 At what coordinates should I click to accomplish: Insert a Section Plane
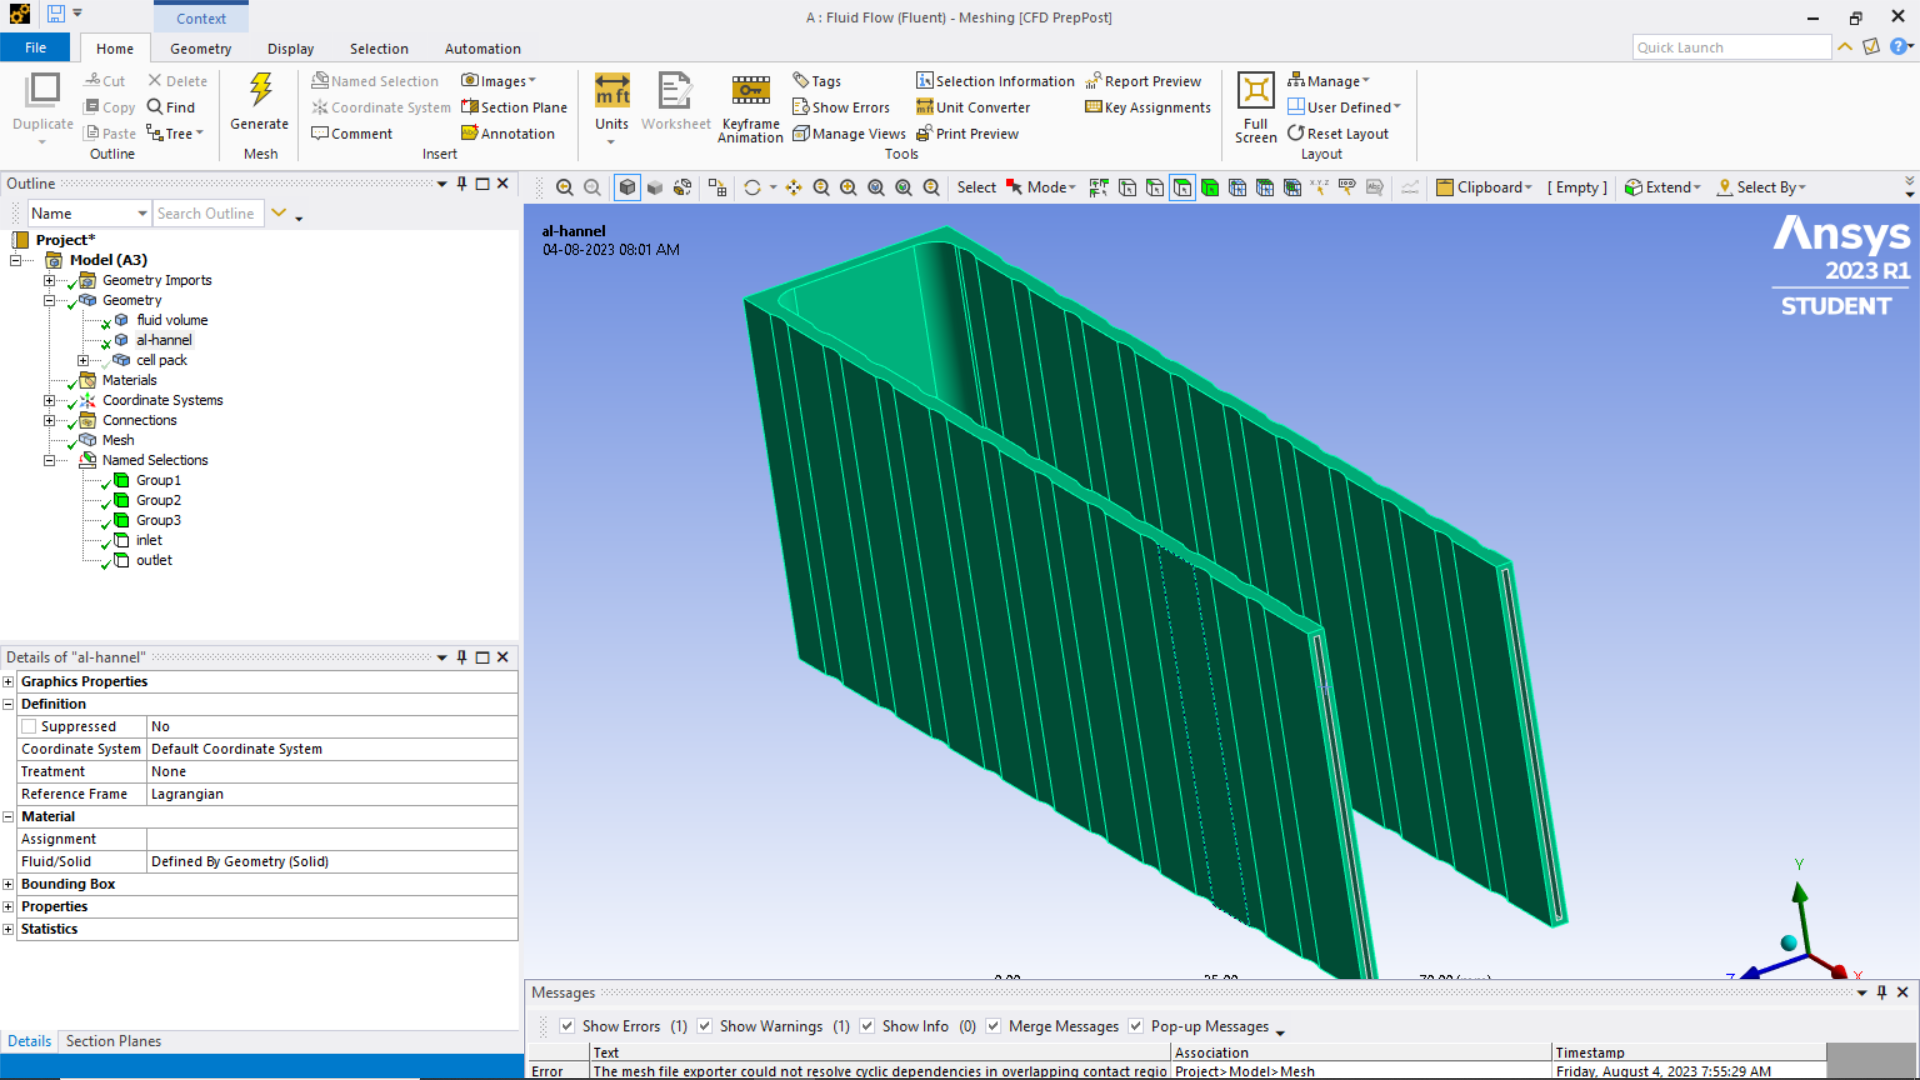pyautogui.click(x=514, y=107)
